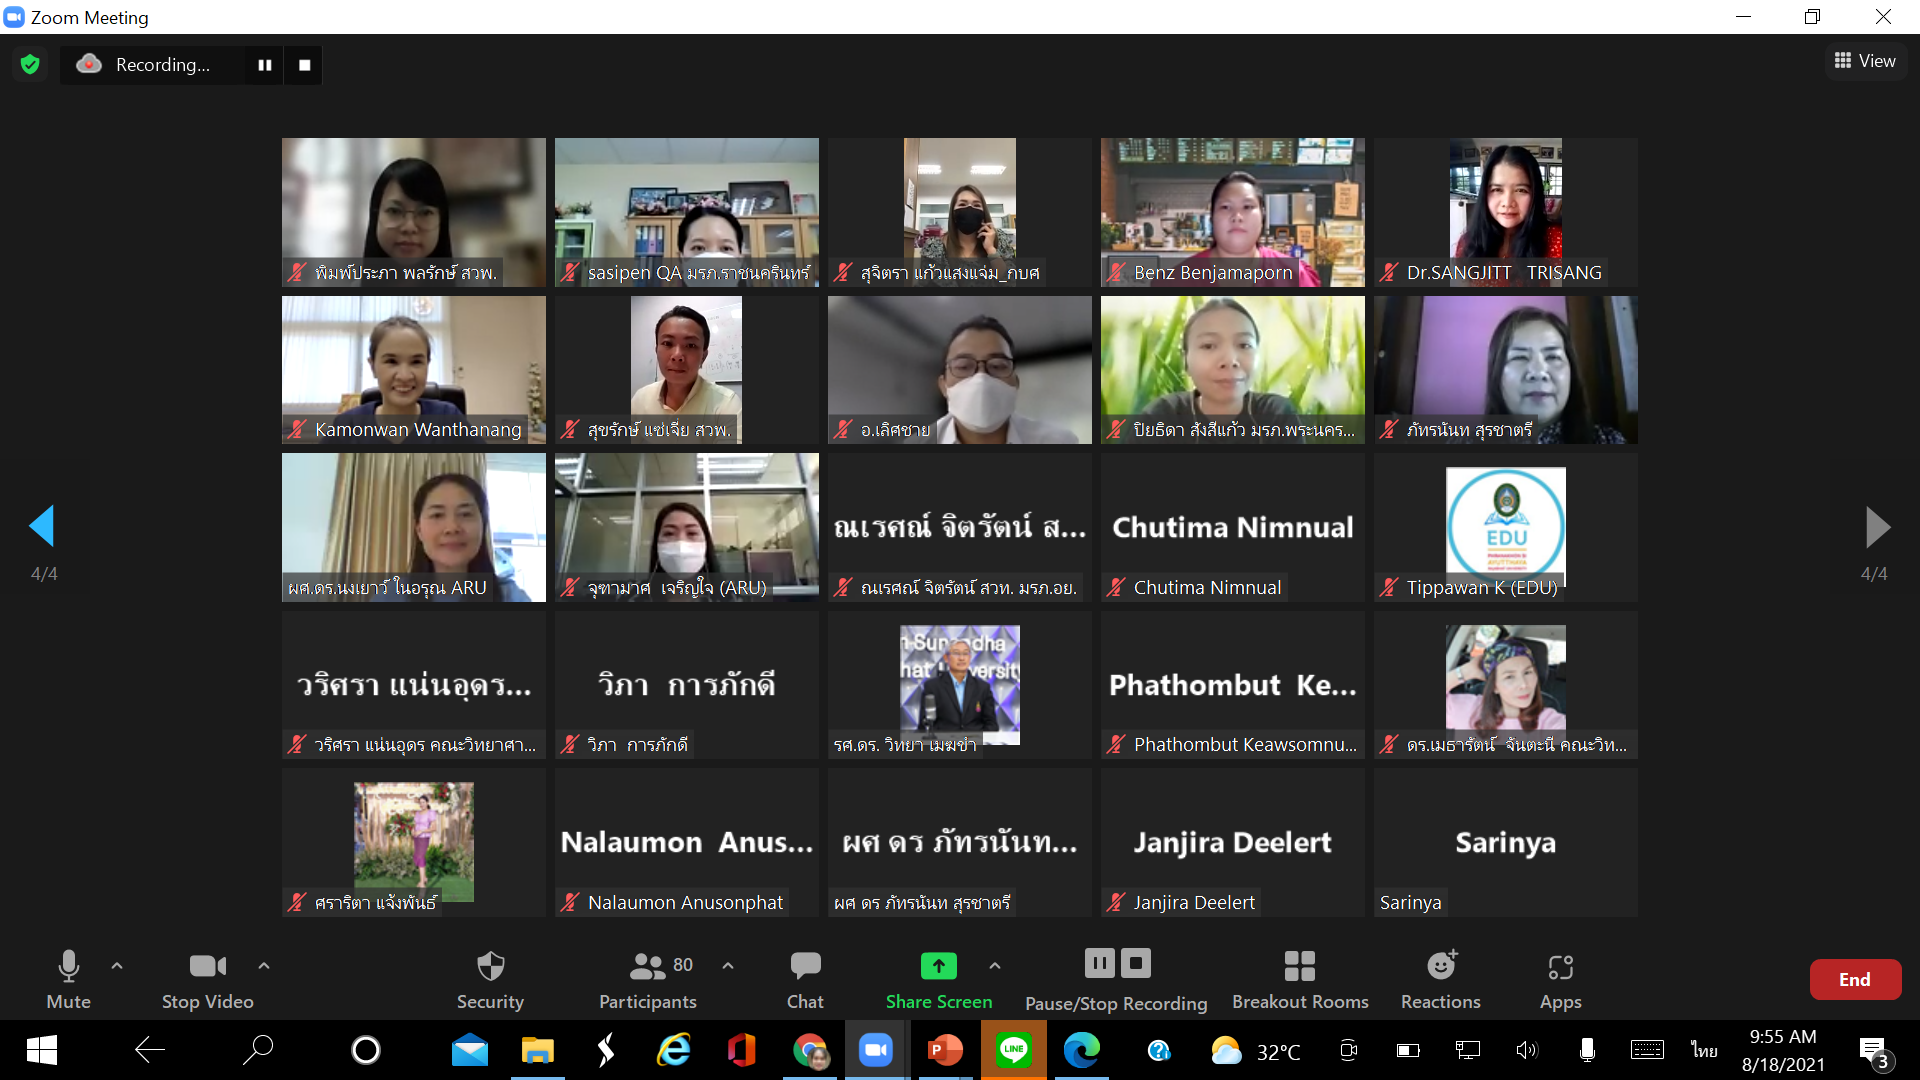This screenshot has height=1080, width=1920.
Task: Stop recording with the top square button
Action: (x=305, y=65)
